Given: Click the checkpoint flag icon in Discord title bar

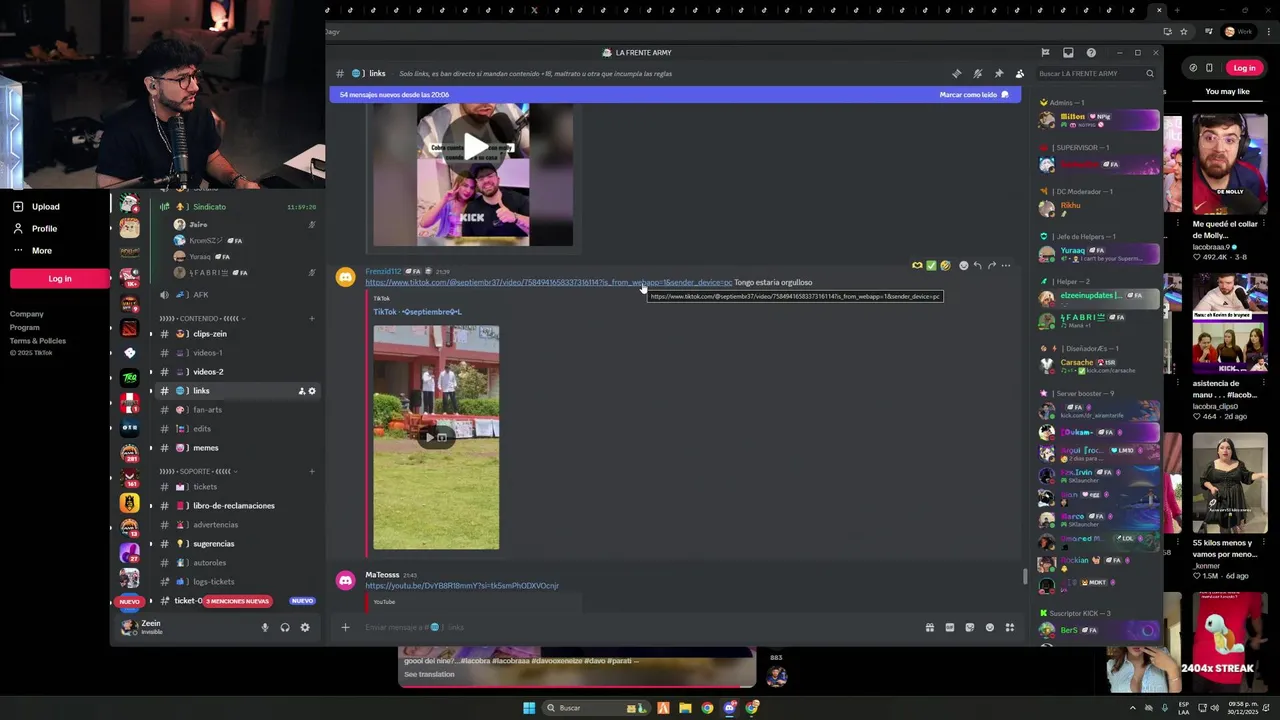Looking at the screenshot, I should point(1045,52).
